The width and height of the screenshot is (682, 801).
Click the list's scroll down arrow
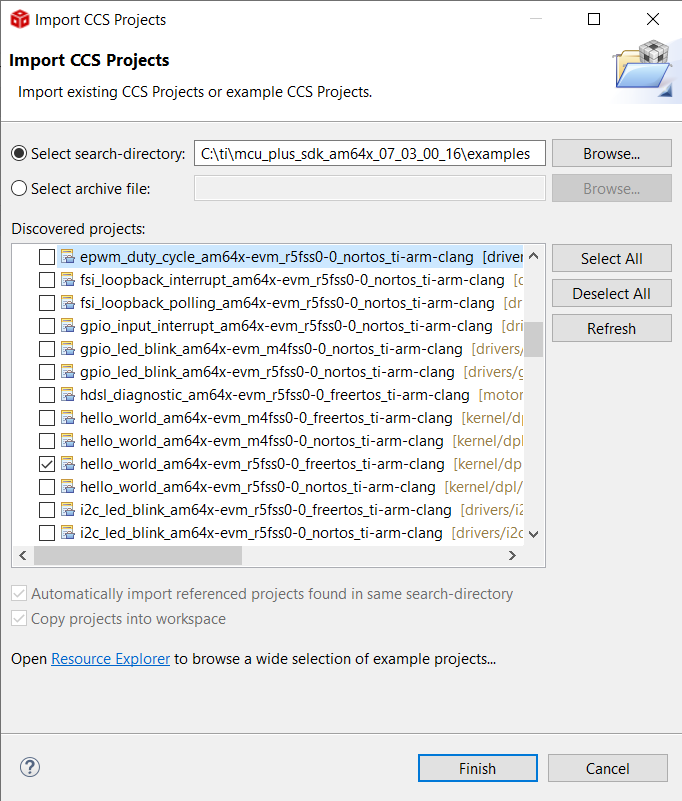(534, 534)
